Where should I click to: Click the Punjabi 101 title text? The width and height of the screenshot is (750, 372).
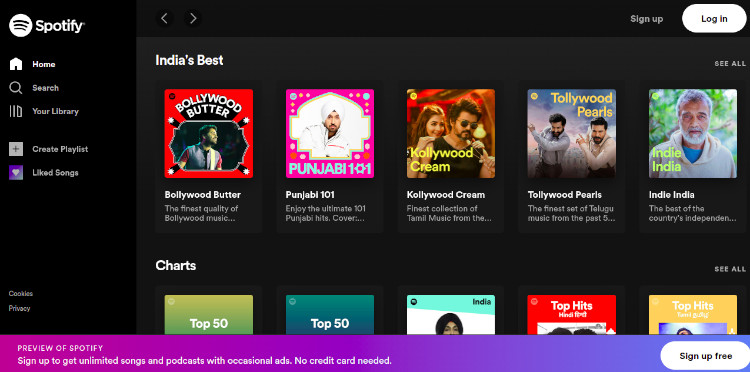(310, 195)
